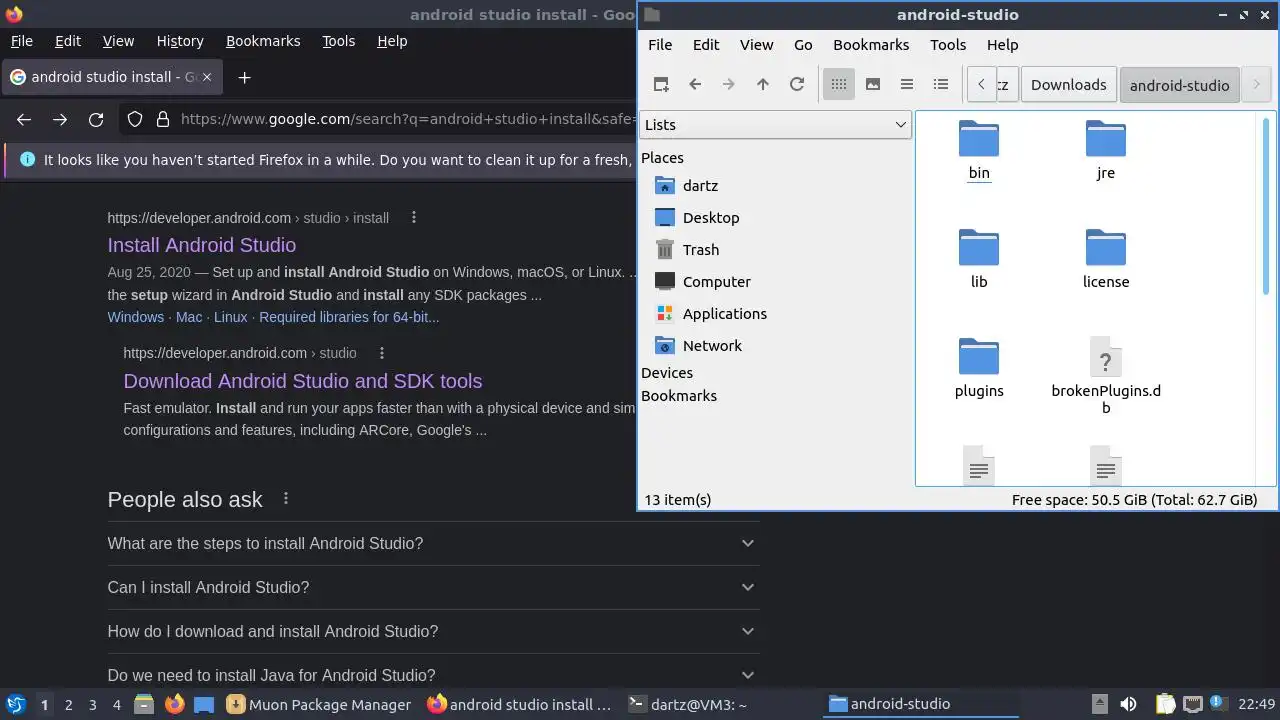
Task: Open options dots next to People also ask
Action: [x=286, y=498]
